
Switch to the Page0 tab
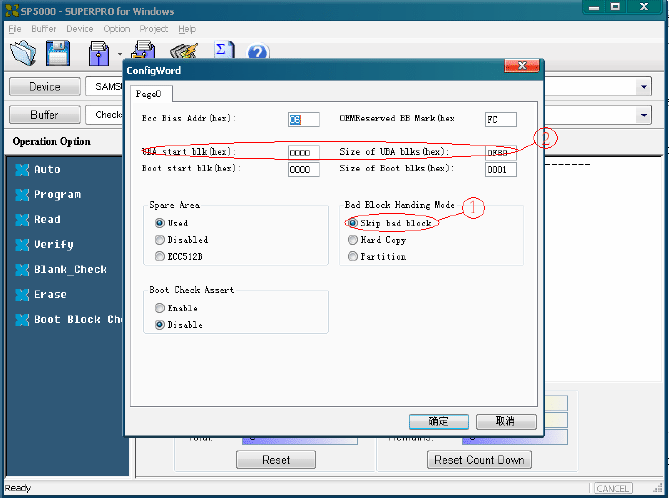click(x=149, y=94)
